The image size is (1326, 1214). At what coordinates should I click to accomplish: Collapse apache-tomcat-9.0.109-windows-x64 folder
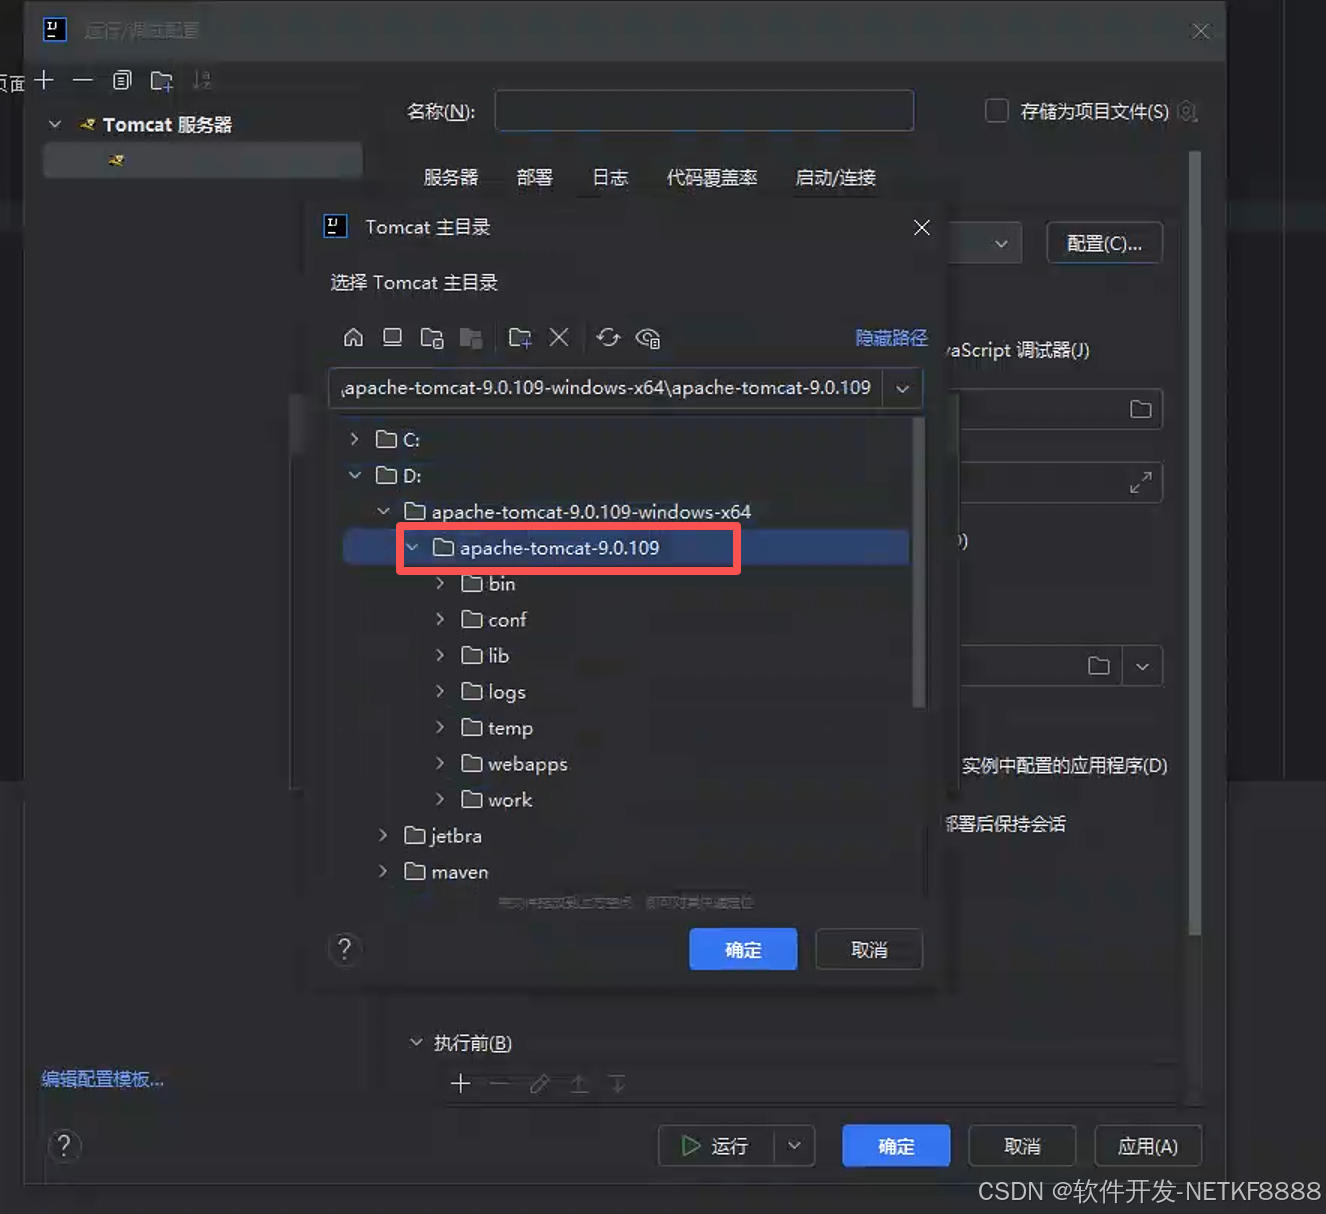383,511
